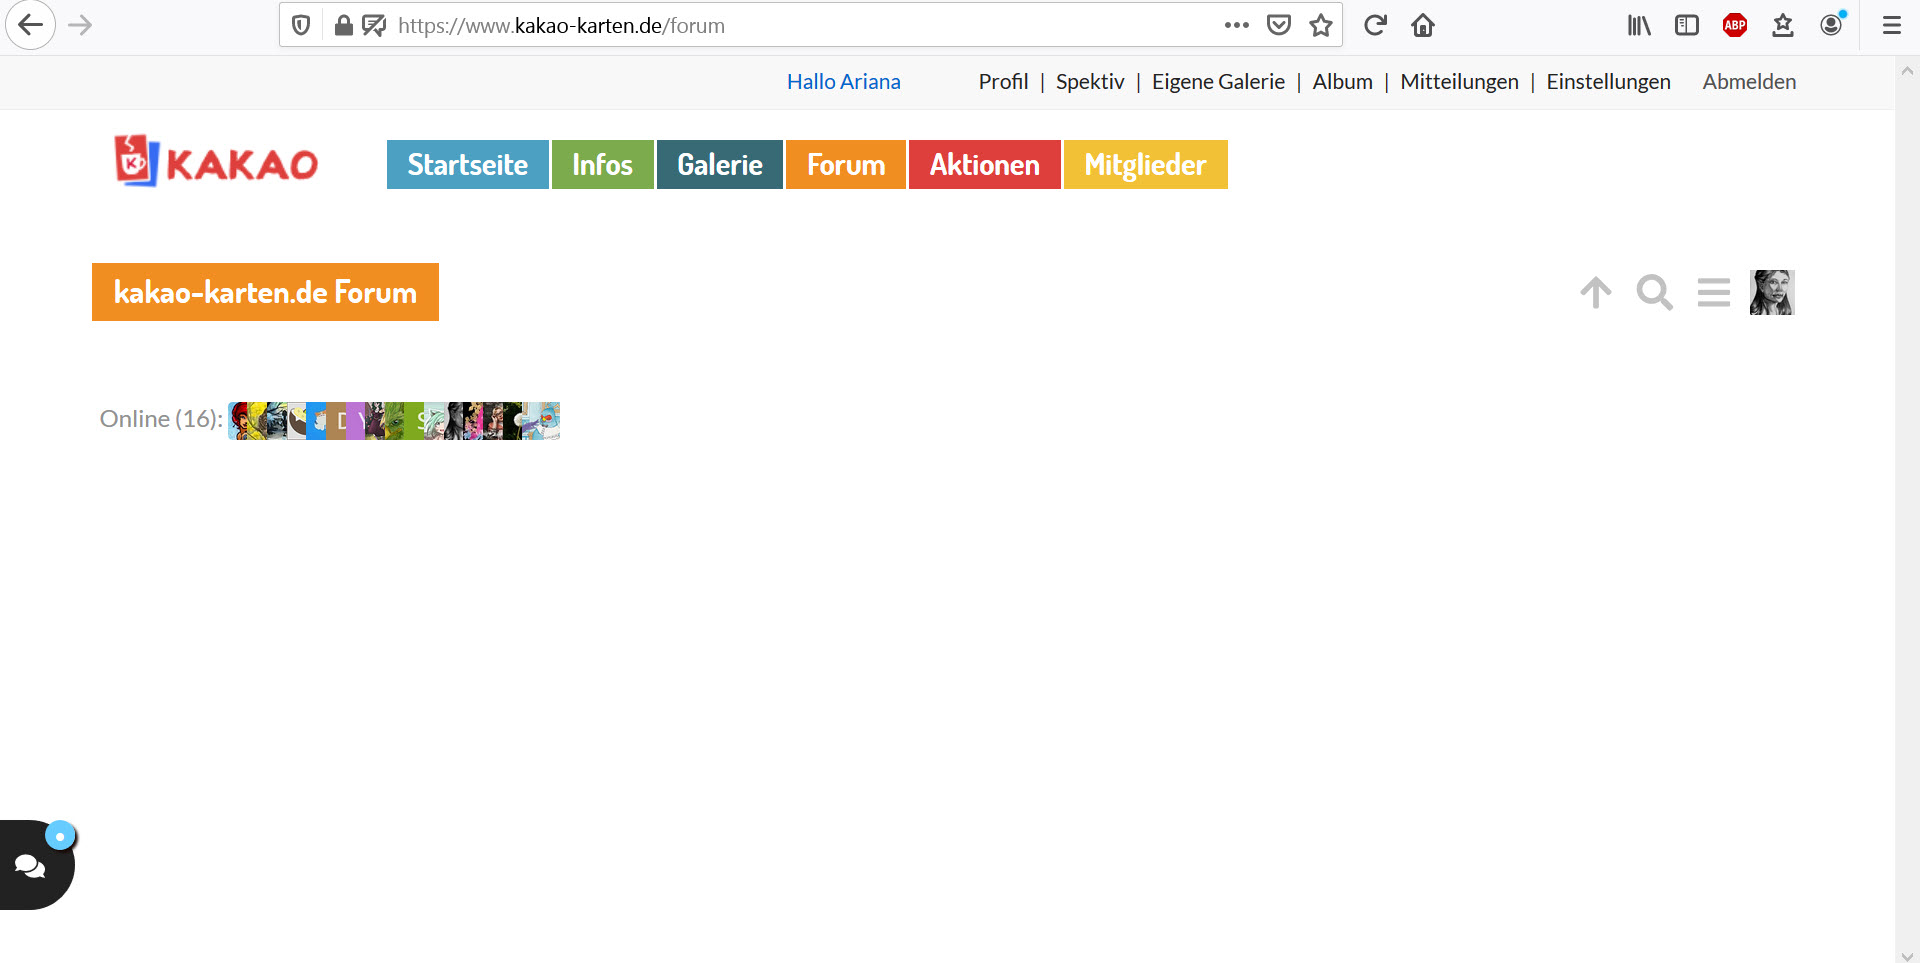Open the Mitglieder navigation tab

[1145, 165]
